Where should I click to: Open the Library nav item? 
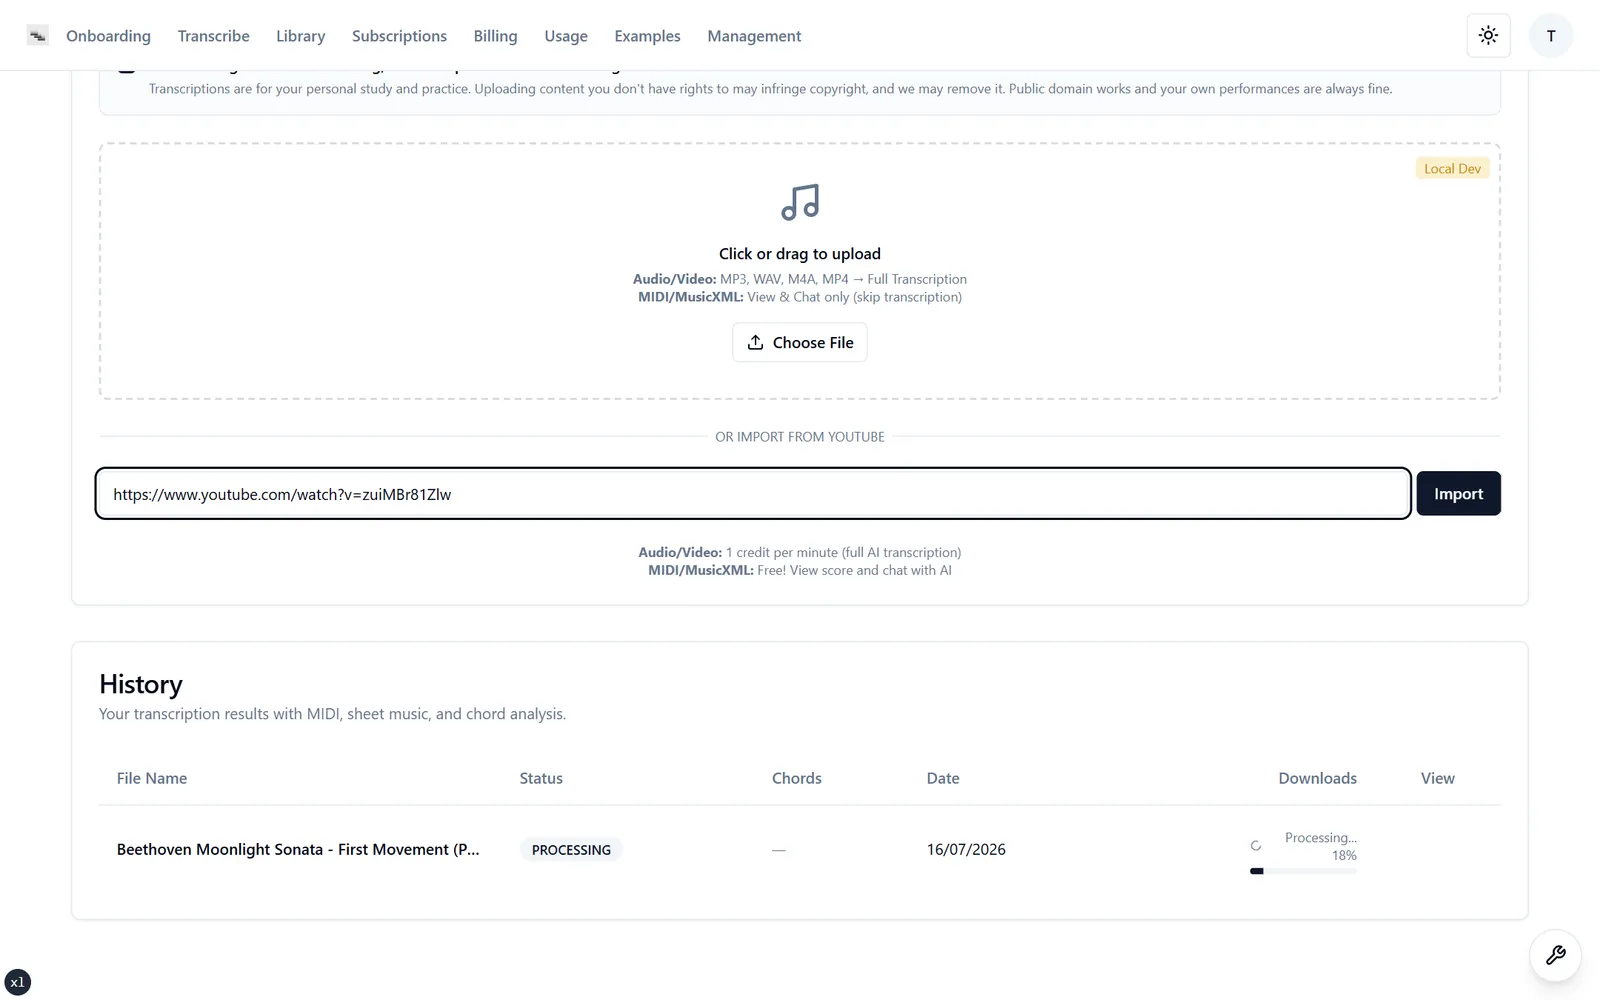(x=301, y=36)
